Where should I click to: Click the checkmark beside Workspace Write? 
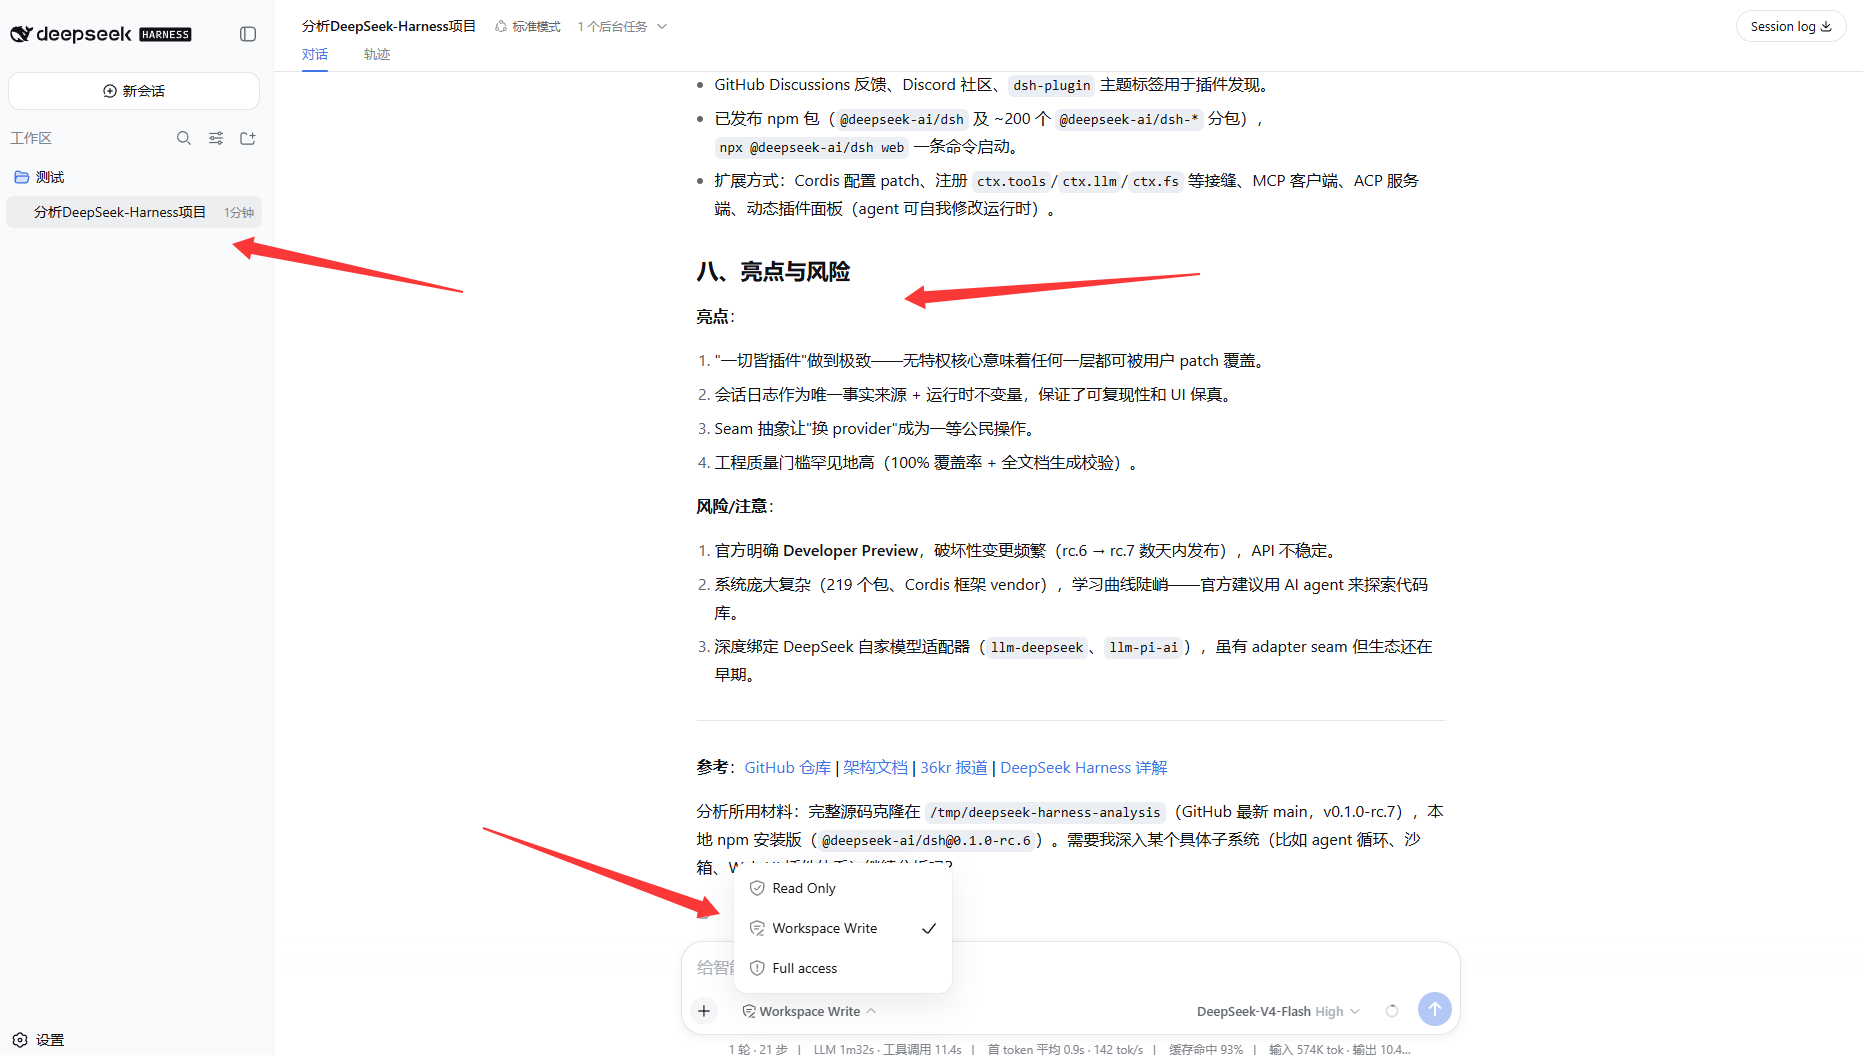coord(929,928)
